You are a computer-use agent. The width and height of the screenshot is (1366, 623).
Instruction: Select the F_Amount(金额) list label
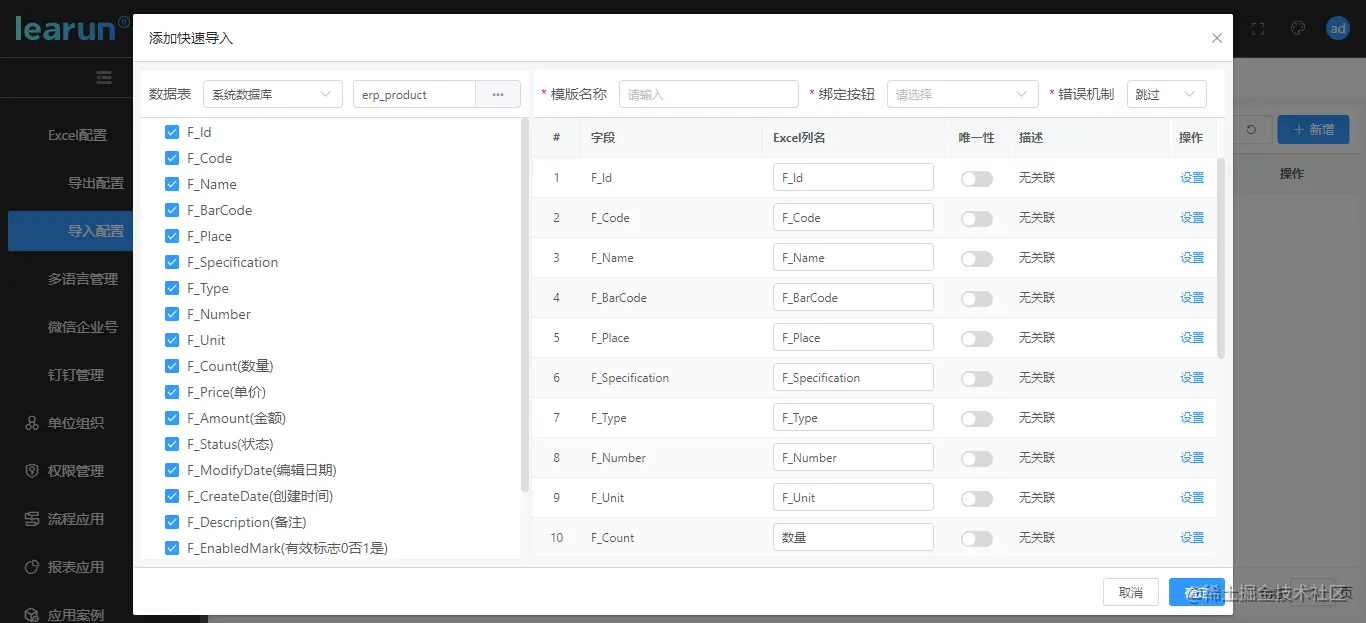[236, 418]
